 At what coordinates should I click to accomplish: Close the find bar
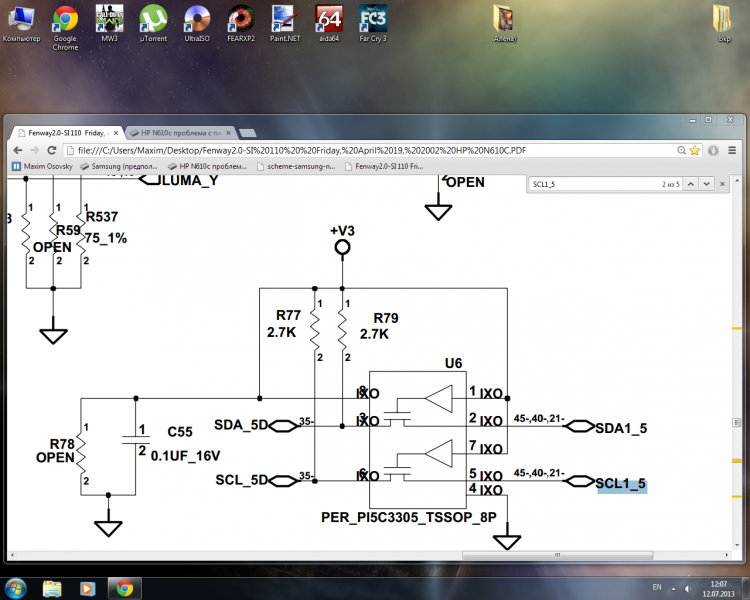(722, 184)
